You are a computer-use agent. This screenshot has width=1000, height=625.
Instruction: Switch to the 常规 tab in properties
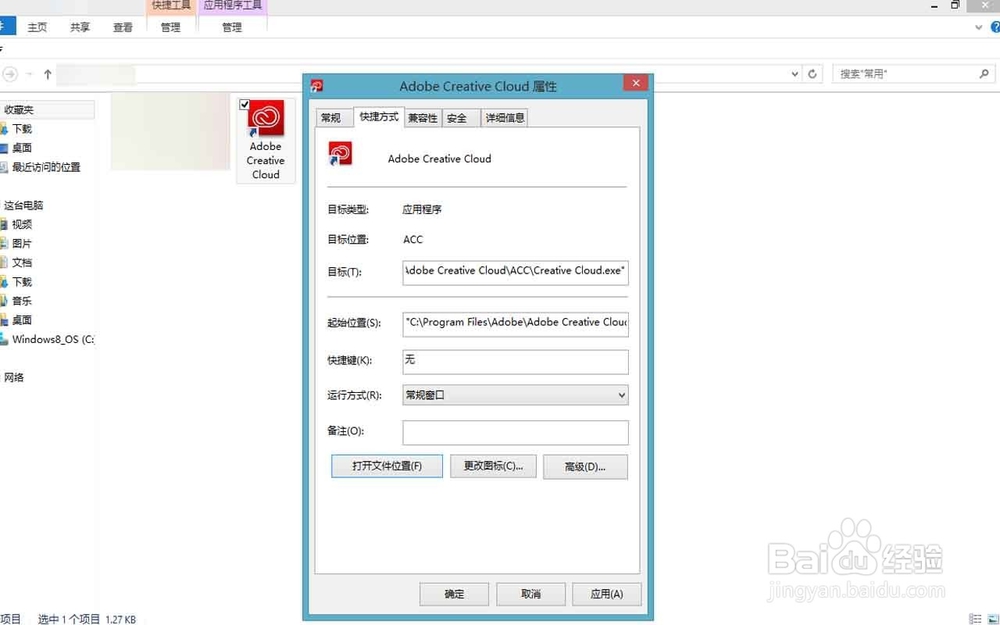tap(331, 118)
